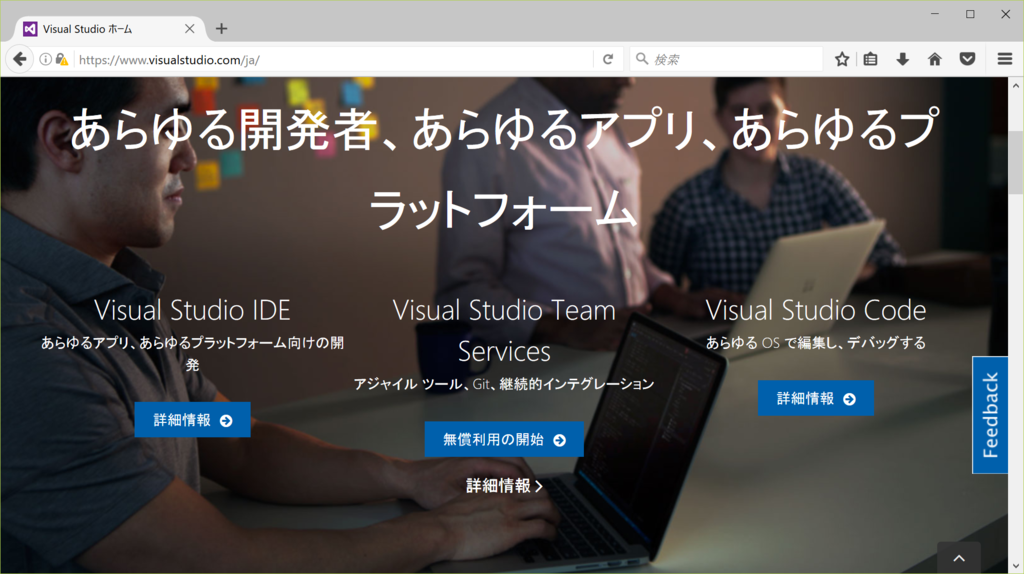Open a new tab with plus button
1024x574 pixels.
(221, 29)
